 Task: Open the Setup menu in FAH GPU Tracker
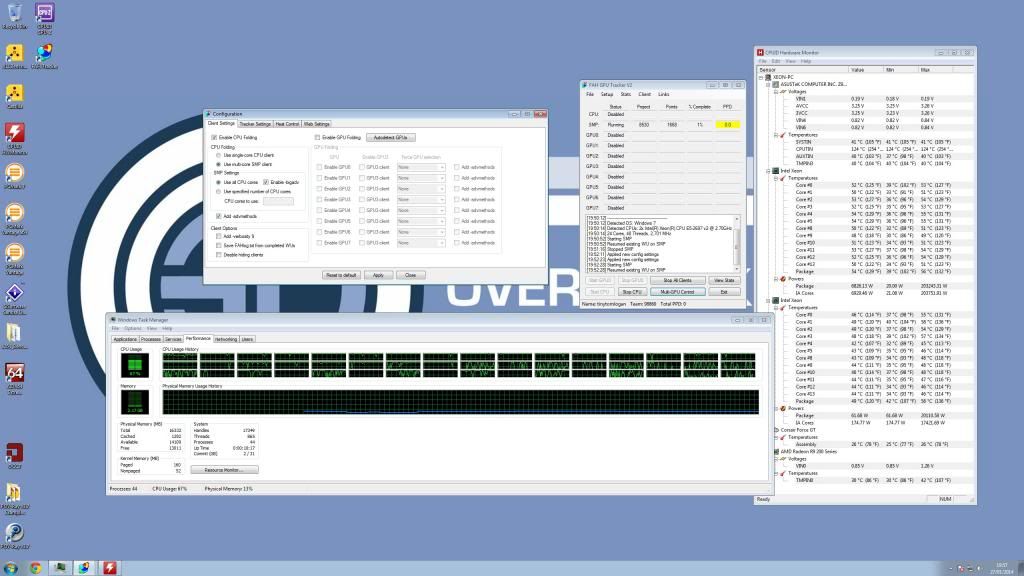click(x=607, y=95)
